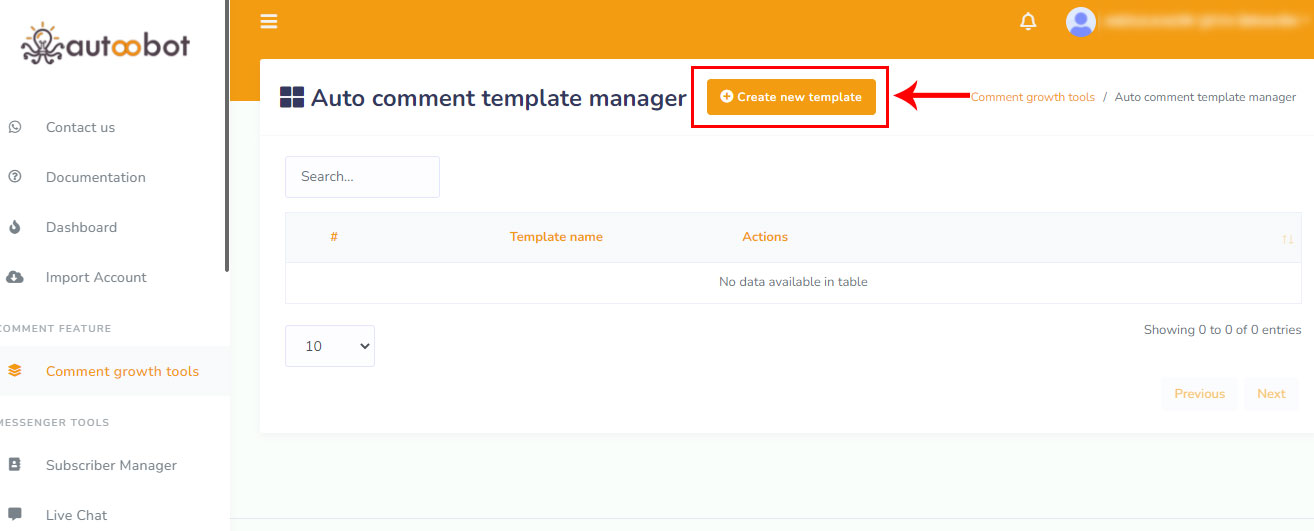Screen dimensions: 1314x531
Task: Click the WhatsApp icon beside Contact us
Action: (15, 127)
